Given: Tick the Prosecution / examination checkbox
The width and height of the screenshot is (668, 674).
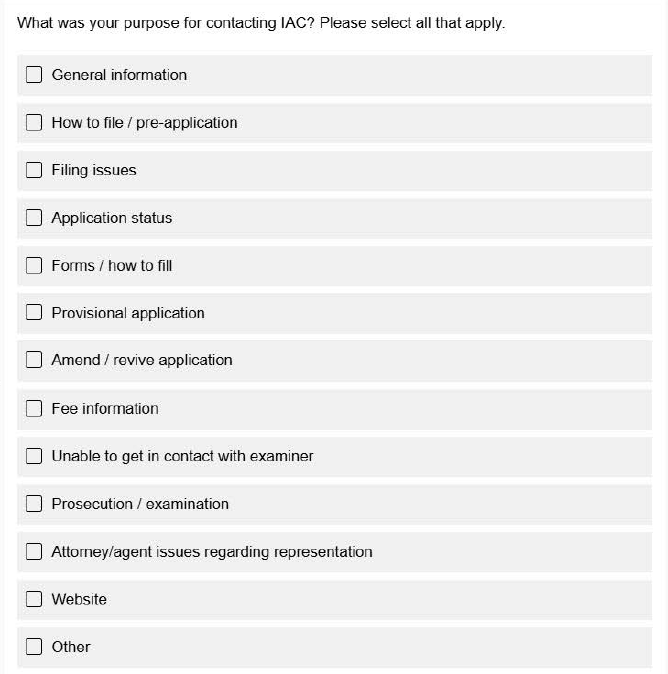Looking at the screenshot, I should click(34, 504).
